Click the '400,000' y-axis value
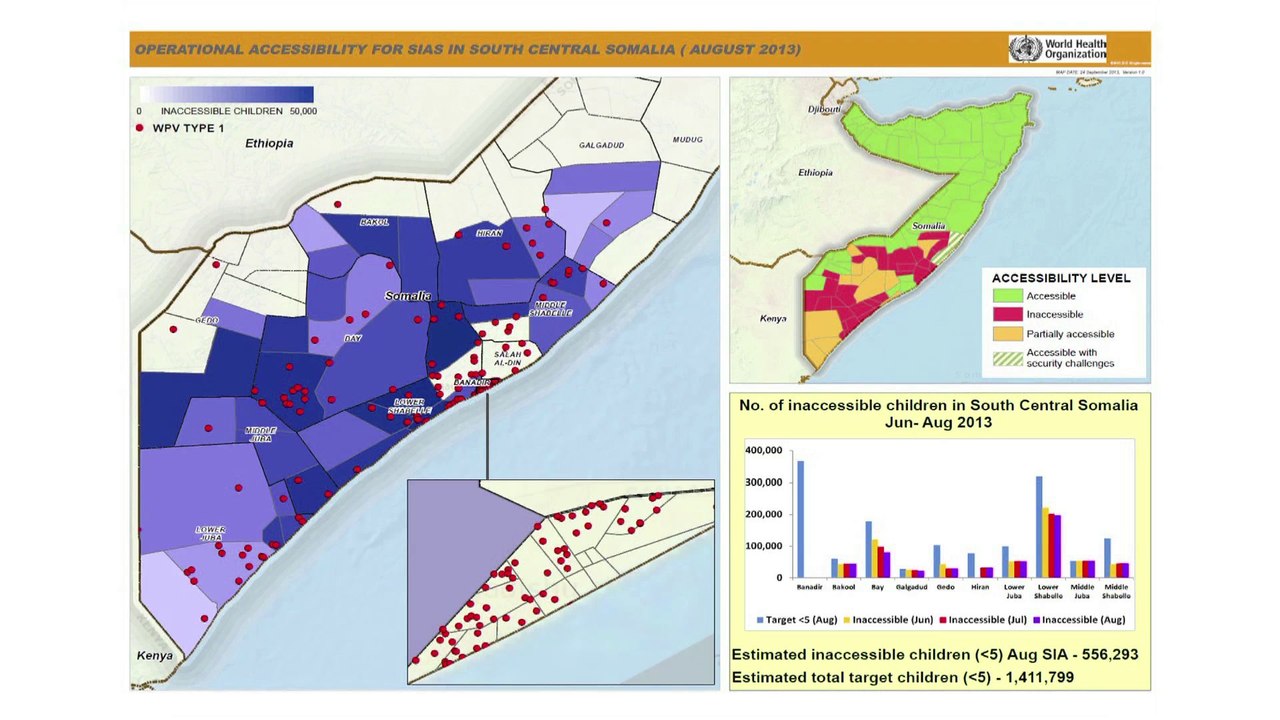The width and height of the screenshot is (1280, 720). [x=764, y=451]
